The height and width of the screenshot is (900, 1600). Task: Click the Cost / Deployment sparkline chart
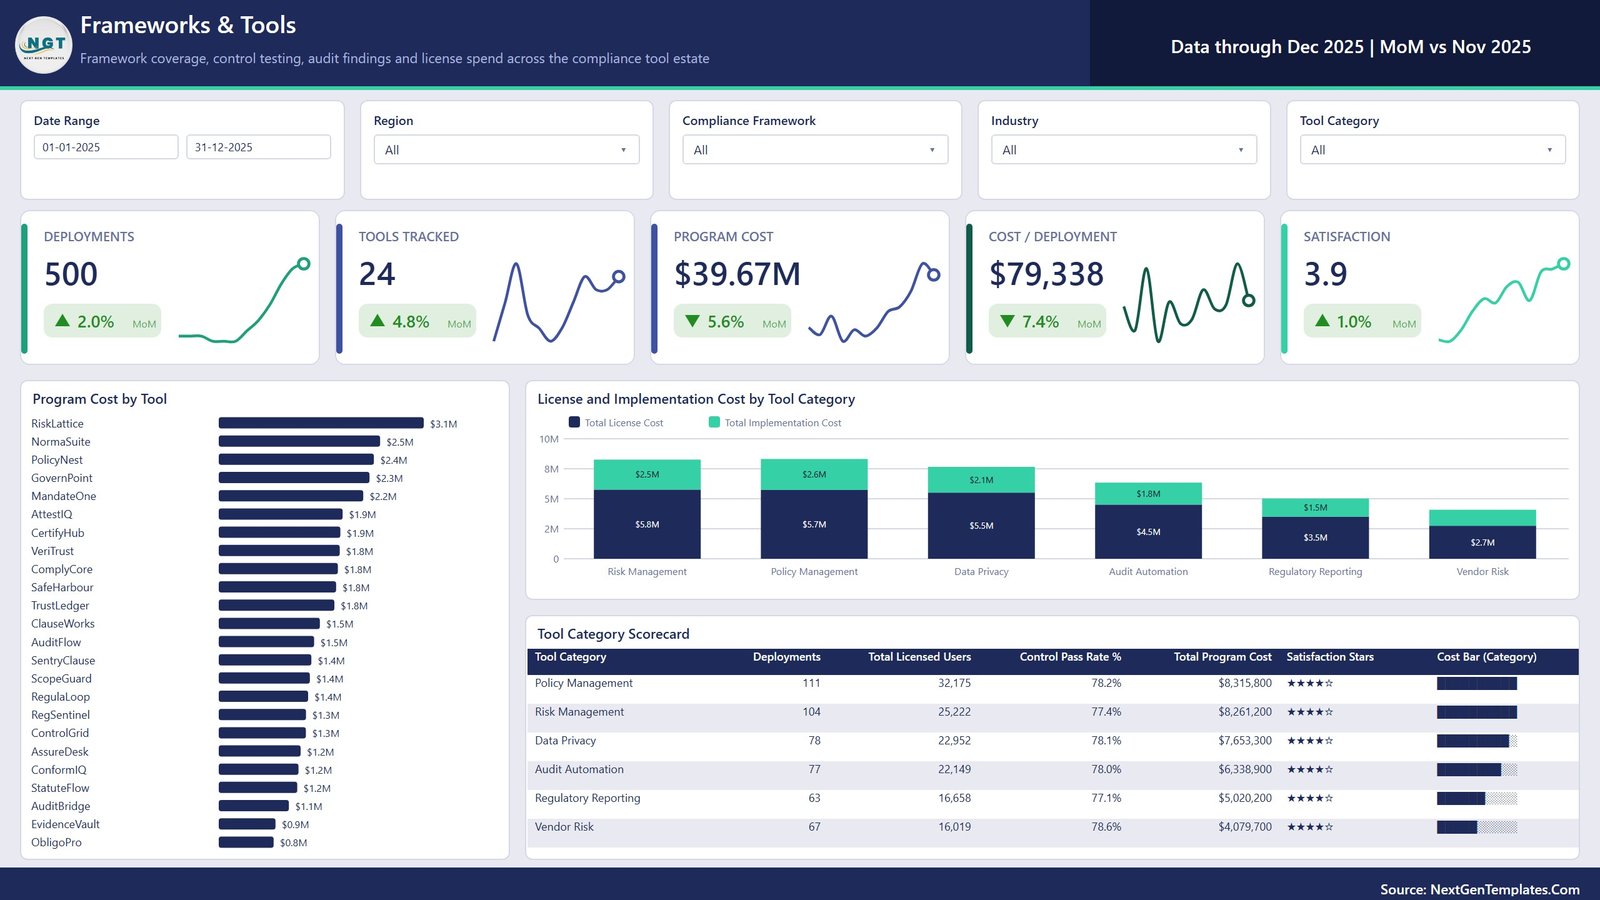[x=1189, y=302]
